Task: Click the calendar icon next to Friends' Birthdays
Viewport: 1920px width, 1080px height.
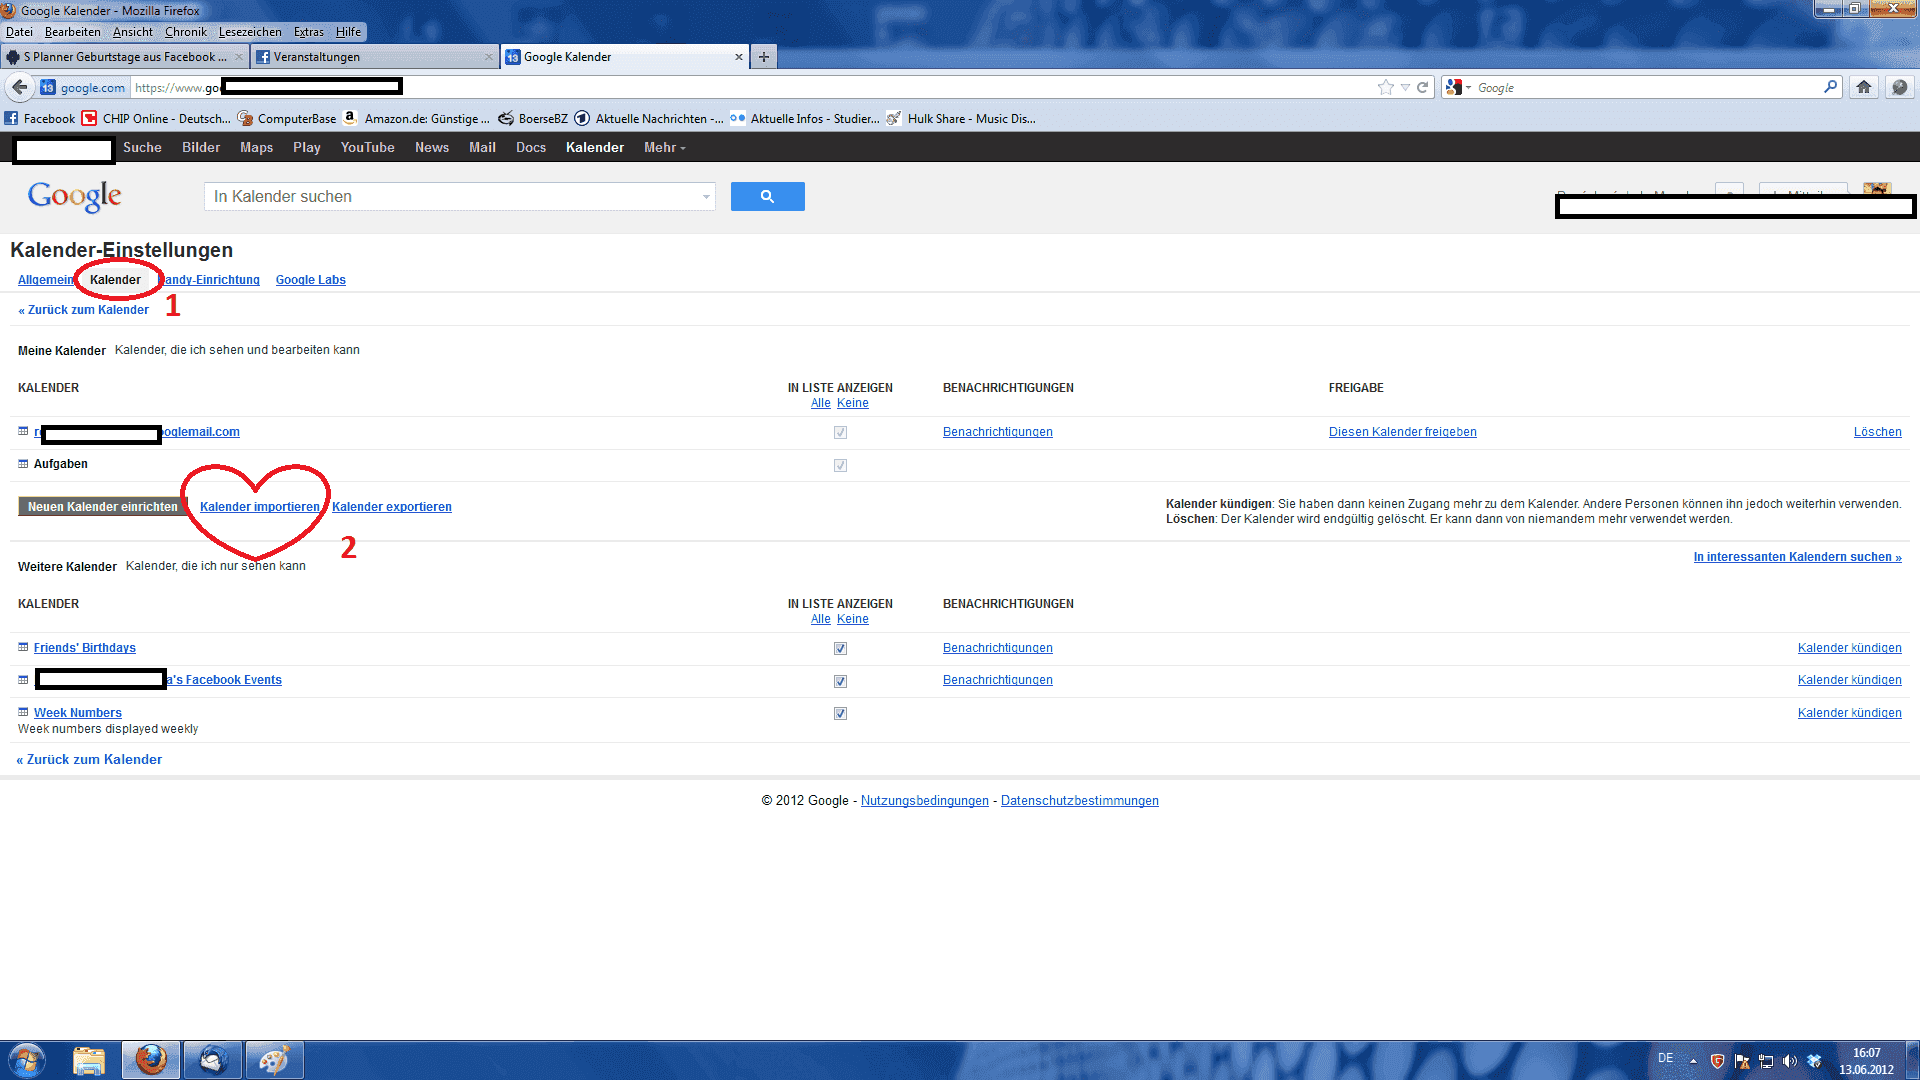Action: click(23, 648)
